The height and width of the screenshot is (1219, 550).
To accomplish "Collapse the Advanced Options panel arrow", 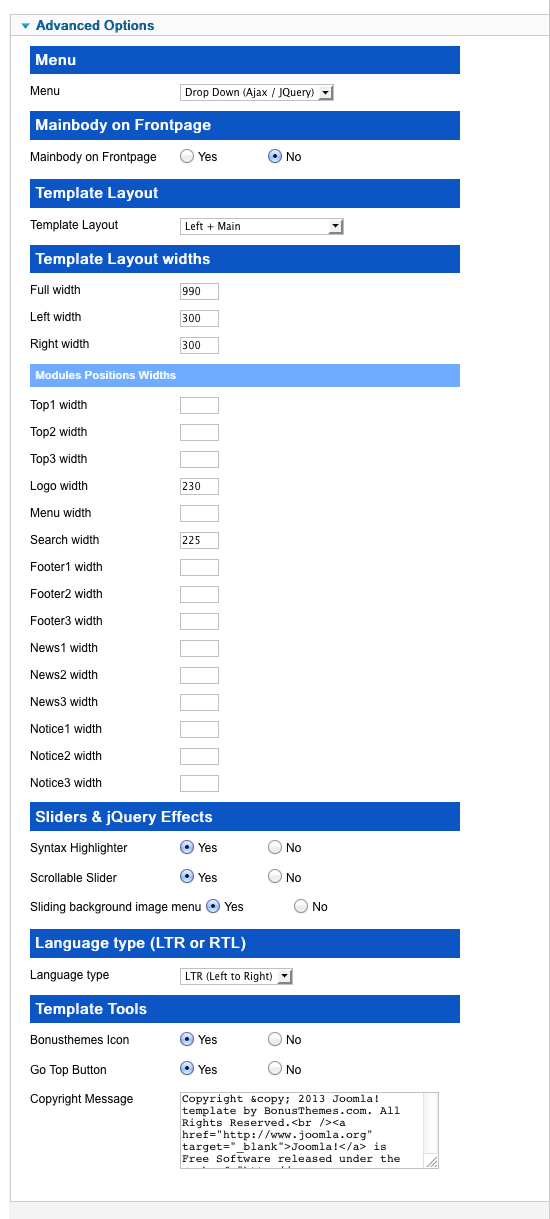I will [x=25, y=26].
